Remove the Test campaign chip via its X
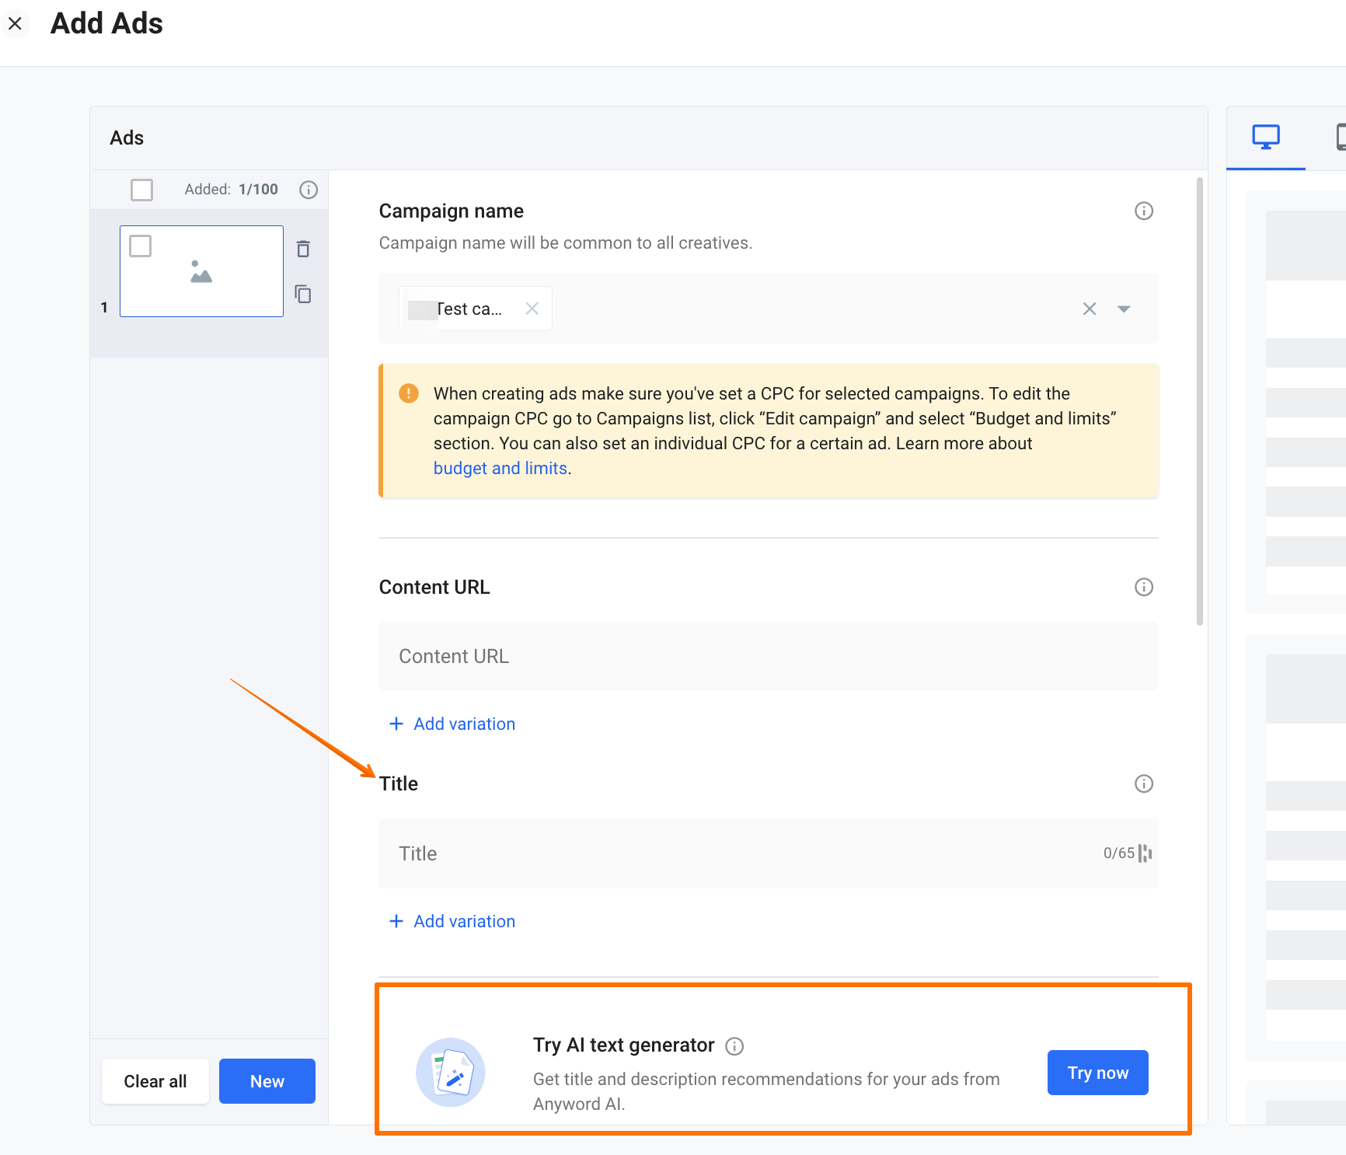Screen dimensions: 1346x1155 (531, 308)
